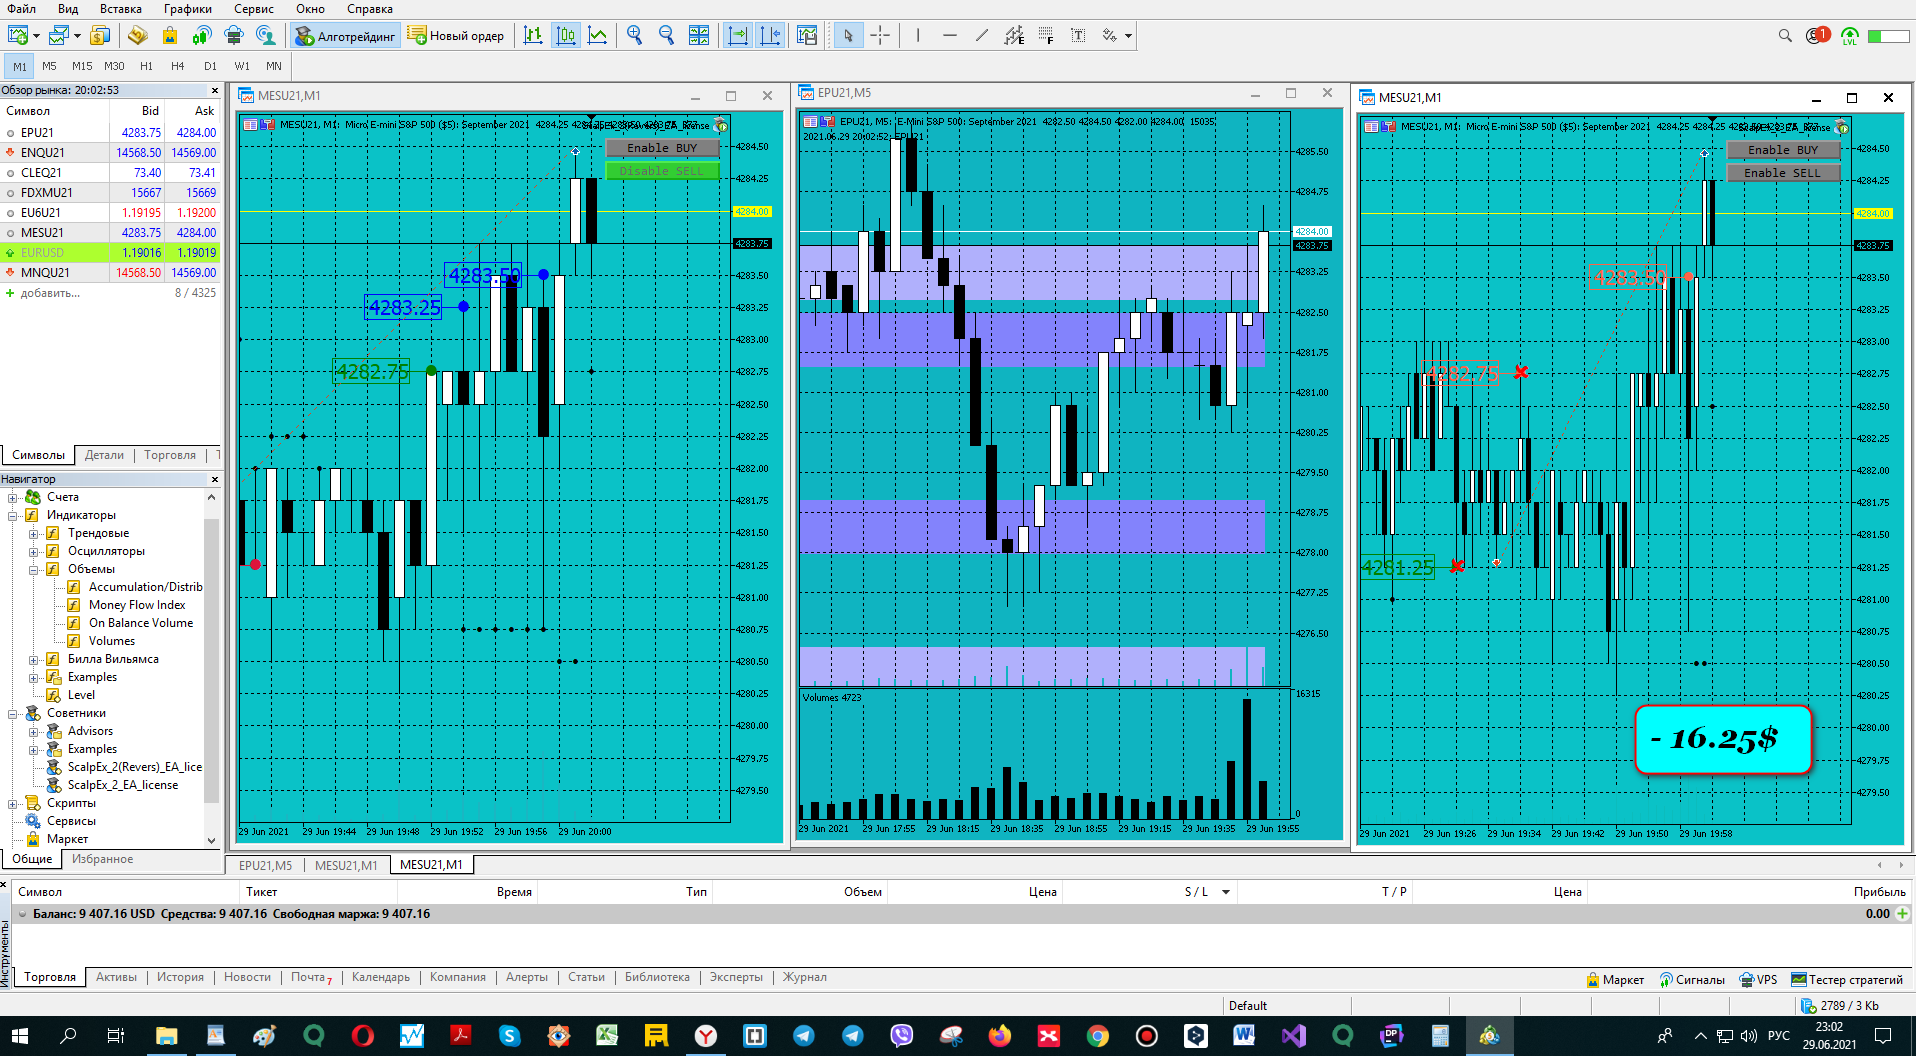Viewport: 1916px width, 1056px height.
Task: Open the Новый ордер dialog
Action: tap(456, 36)
